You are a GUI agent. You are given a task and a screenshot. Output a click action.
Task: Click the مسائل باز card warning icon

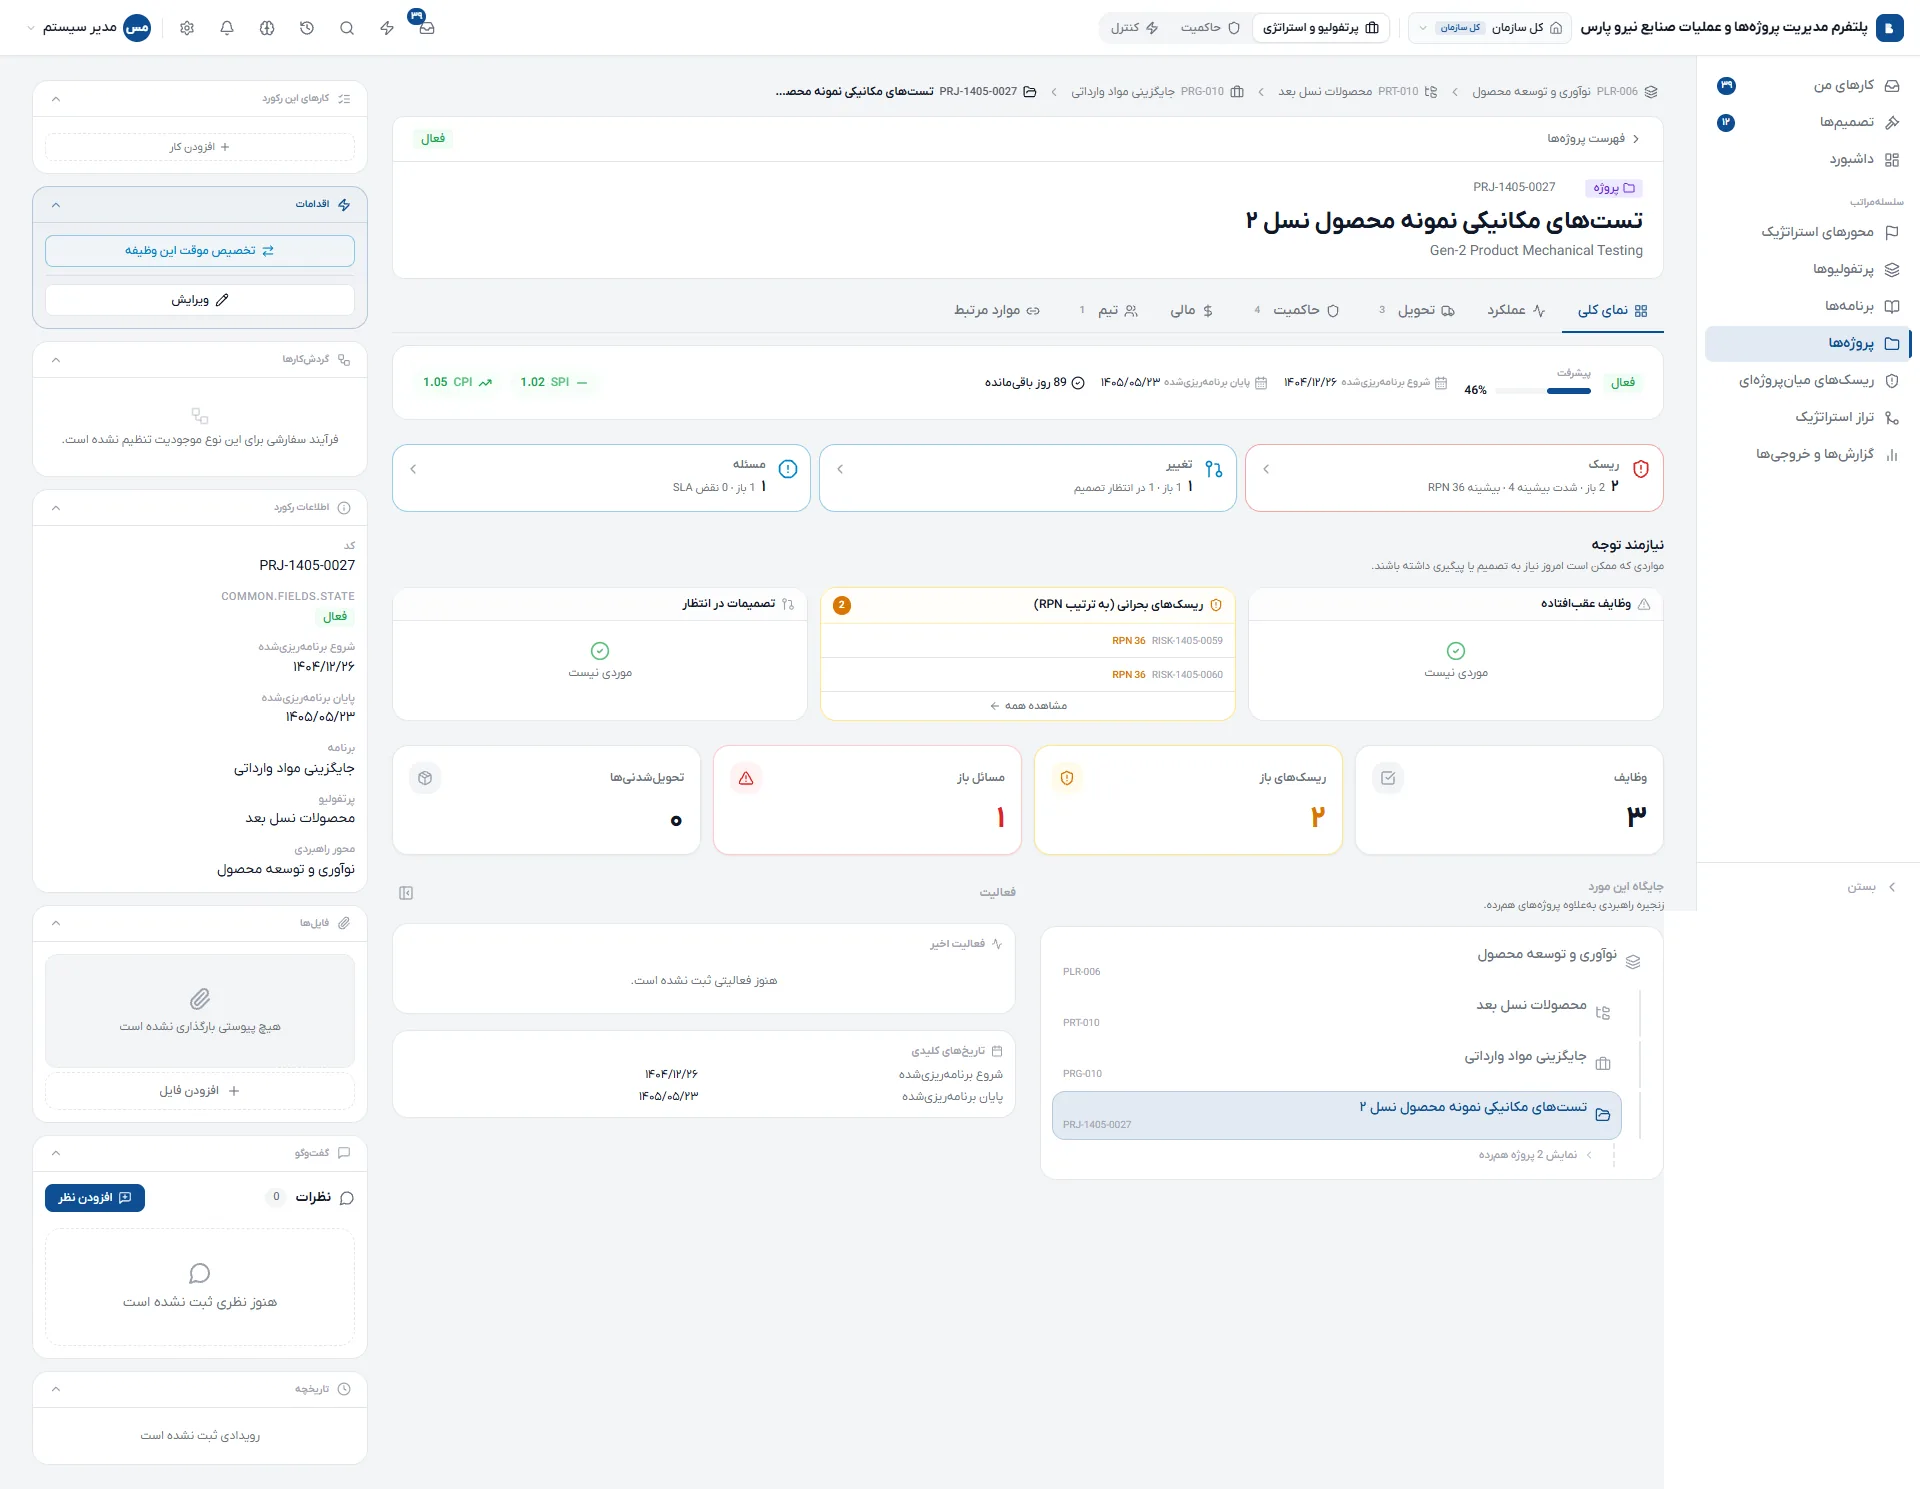746,778
